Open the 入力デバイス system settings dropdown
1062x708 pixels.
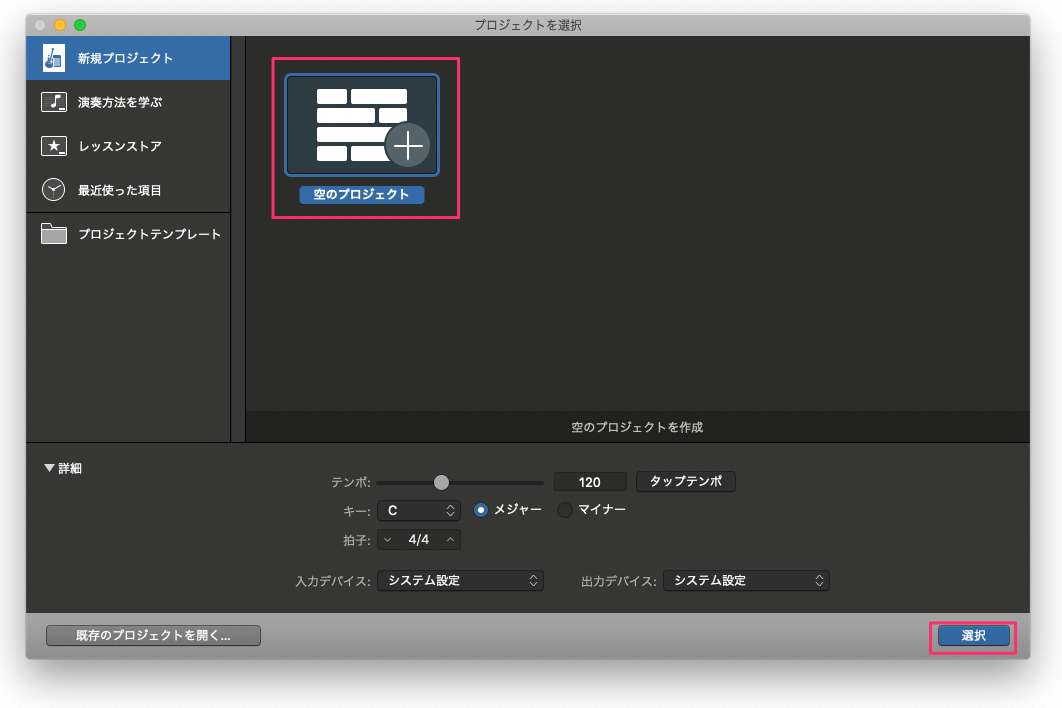[460, 580]
